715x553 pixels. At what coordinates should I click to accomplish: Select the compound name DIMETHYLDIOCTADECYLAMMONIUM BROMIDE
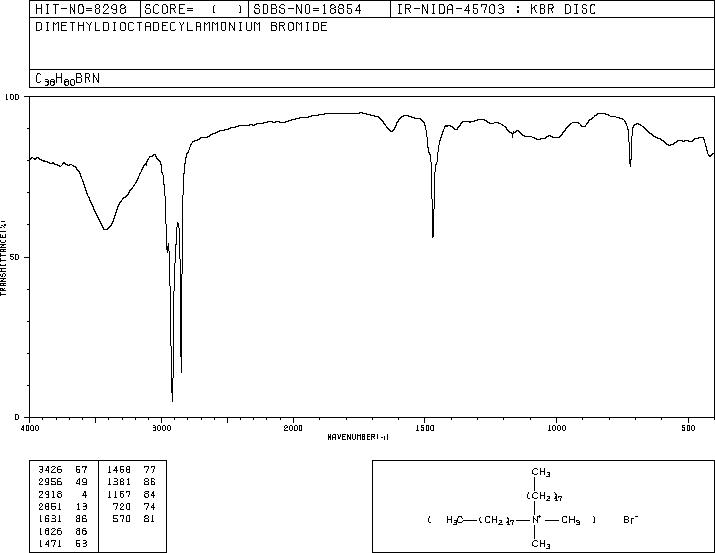pyautogui.click(x=181, y=27)
